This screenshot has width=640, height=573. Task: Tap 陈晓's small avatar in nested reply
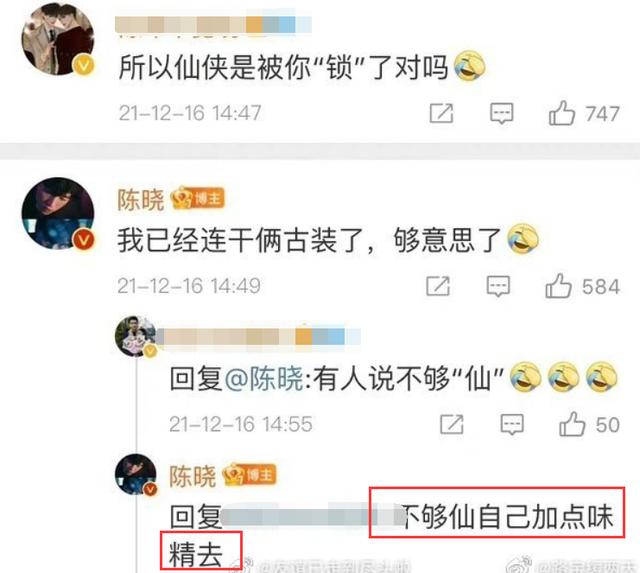136,474
